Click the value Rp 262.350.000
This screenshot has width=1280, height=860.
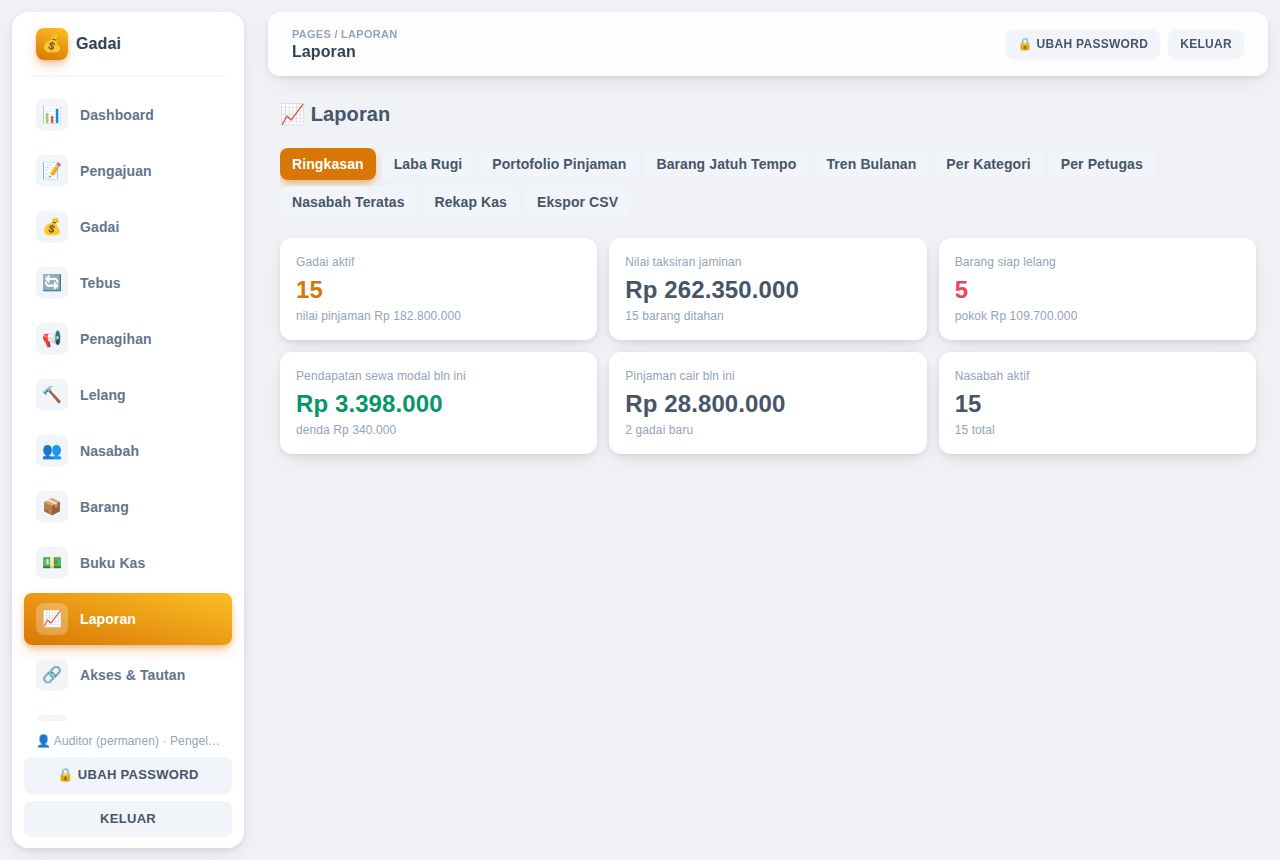point(712,290)
